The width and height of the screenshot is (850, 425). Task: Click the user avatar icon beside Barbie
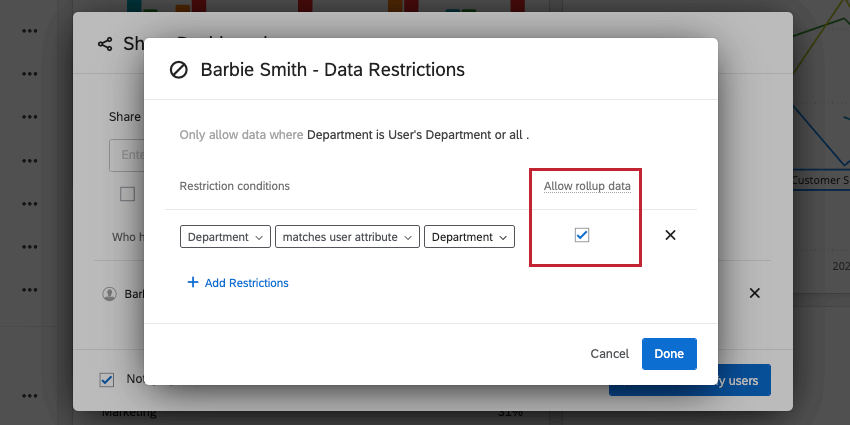tap(110, 294)
